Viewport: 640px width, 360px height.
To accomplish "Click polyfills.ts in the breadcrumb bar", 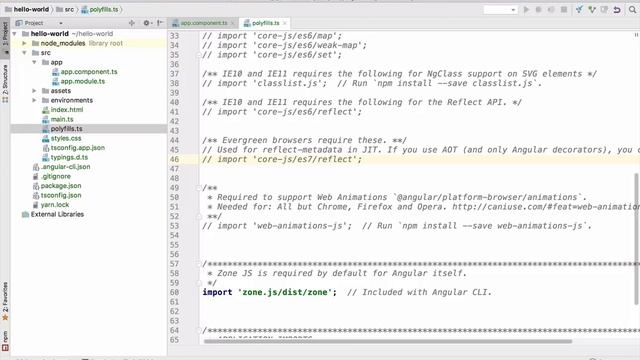I will coord(100,9).
